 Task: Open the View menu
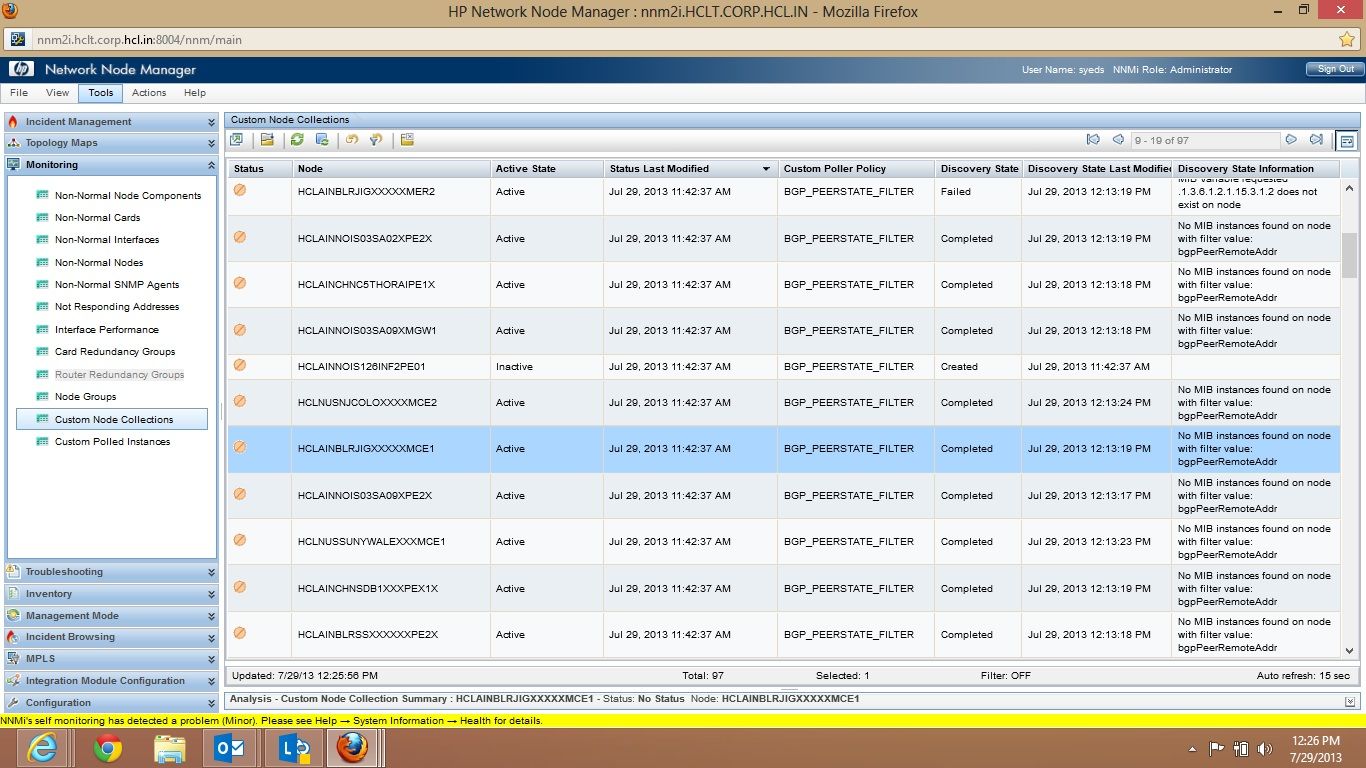[58, 93]
